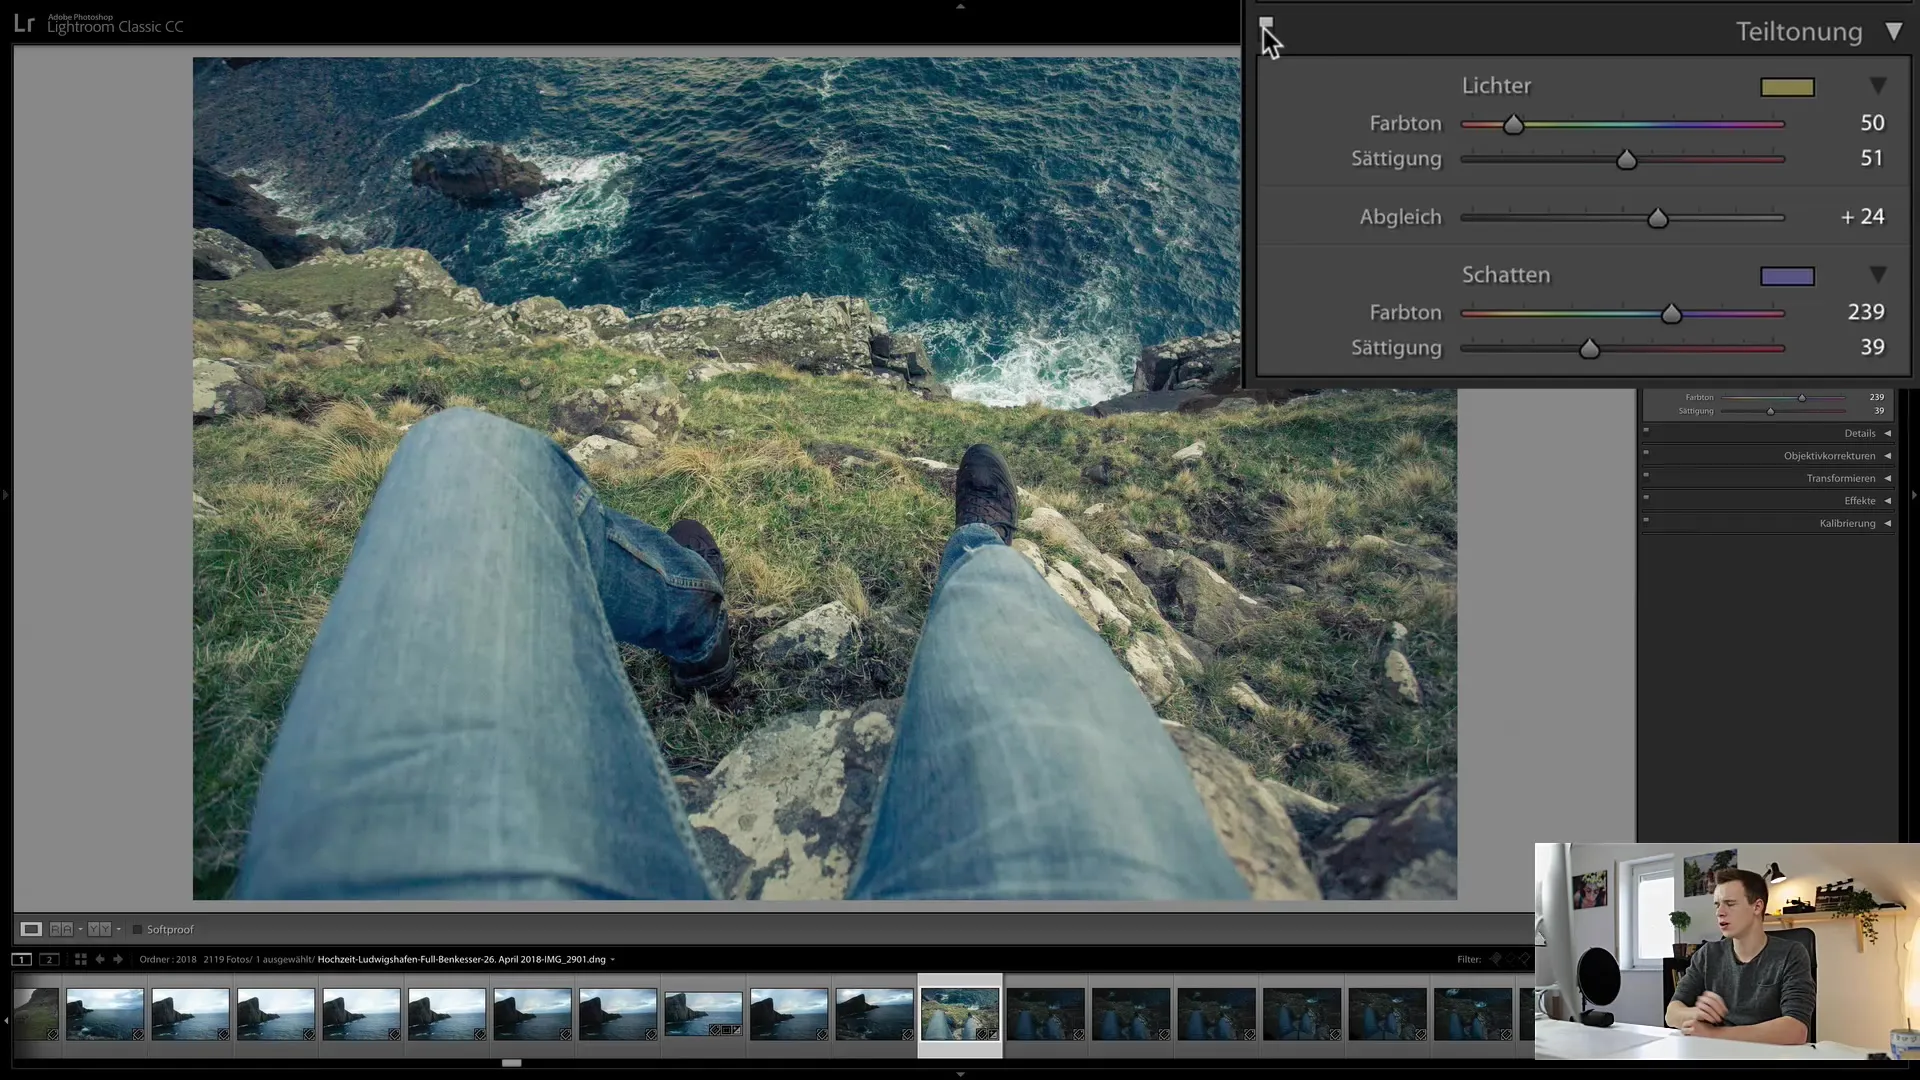Click the filmstrip horizontal scrollbar handle
This screenshot has height=1080, width=1920.
(511, 1063)
